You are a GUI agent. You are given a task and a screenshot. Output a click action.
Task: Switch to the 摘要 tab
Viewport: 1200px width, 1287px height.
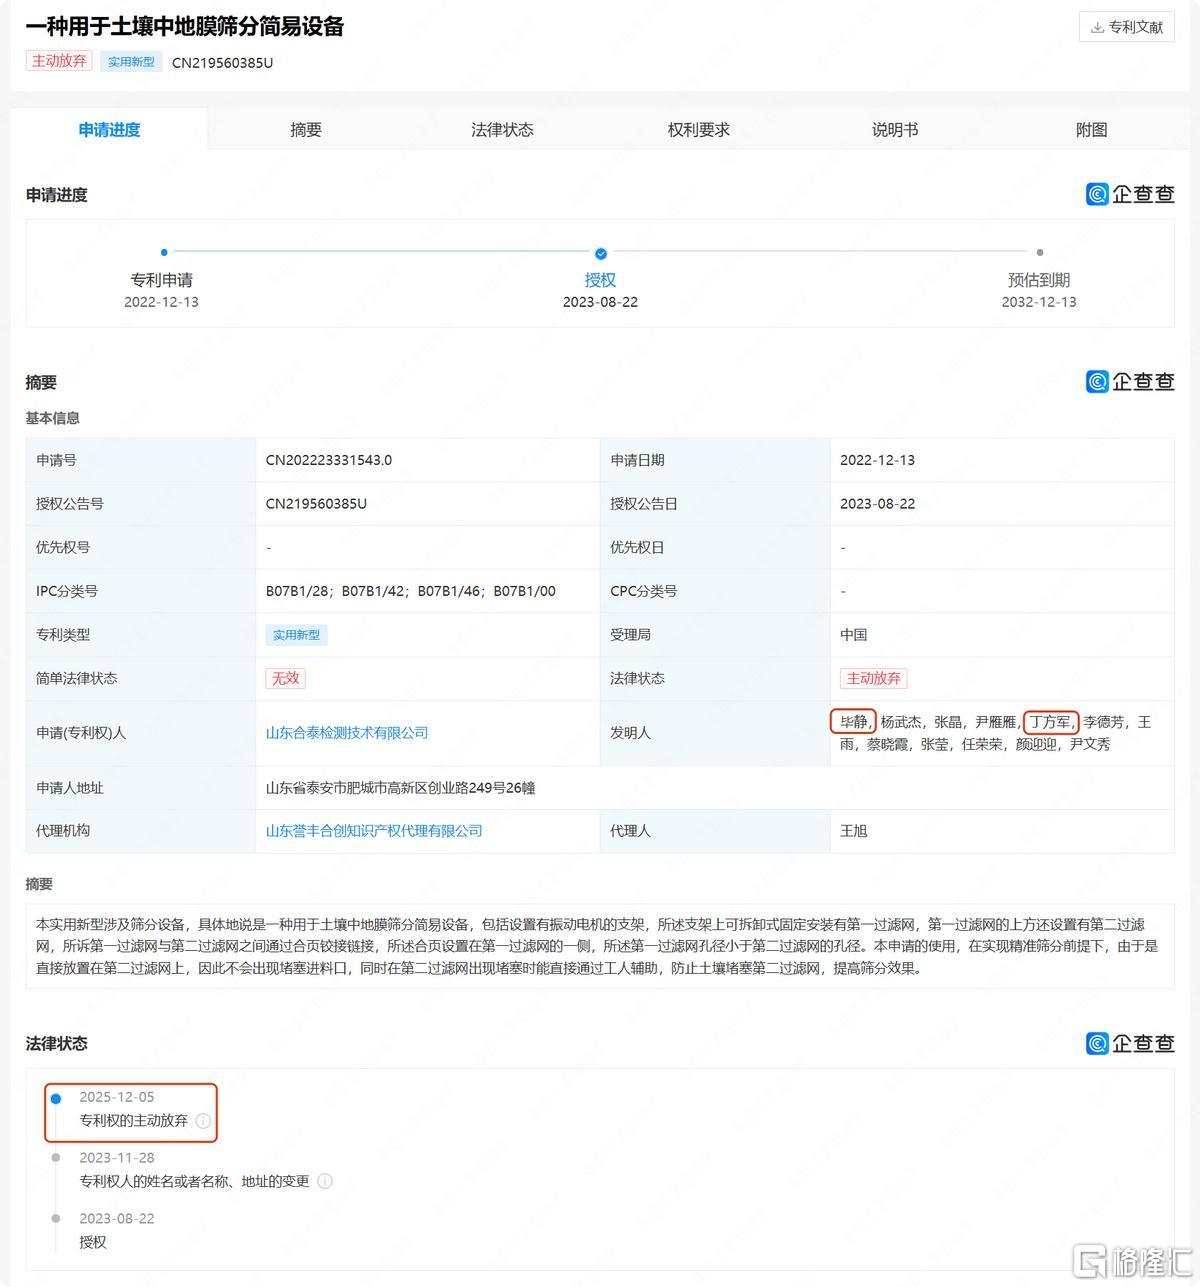point(306,130)
